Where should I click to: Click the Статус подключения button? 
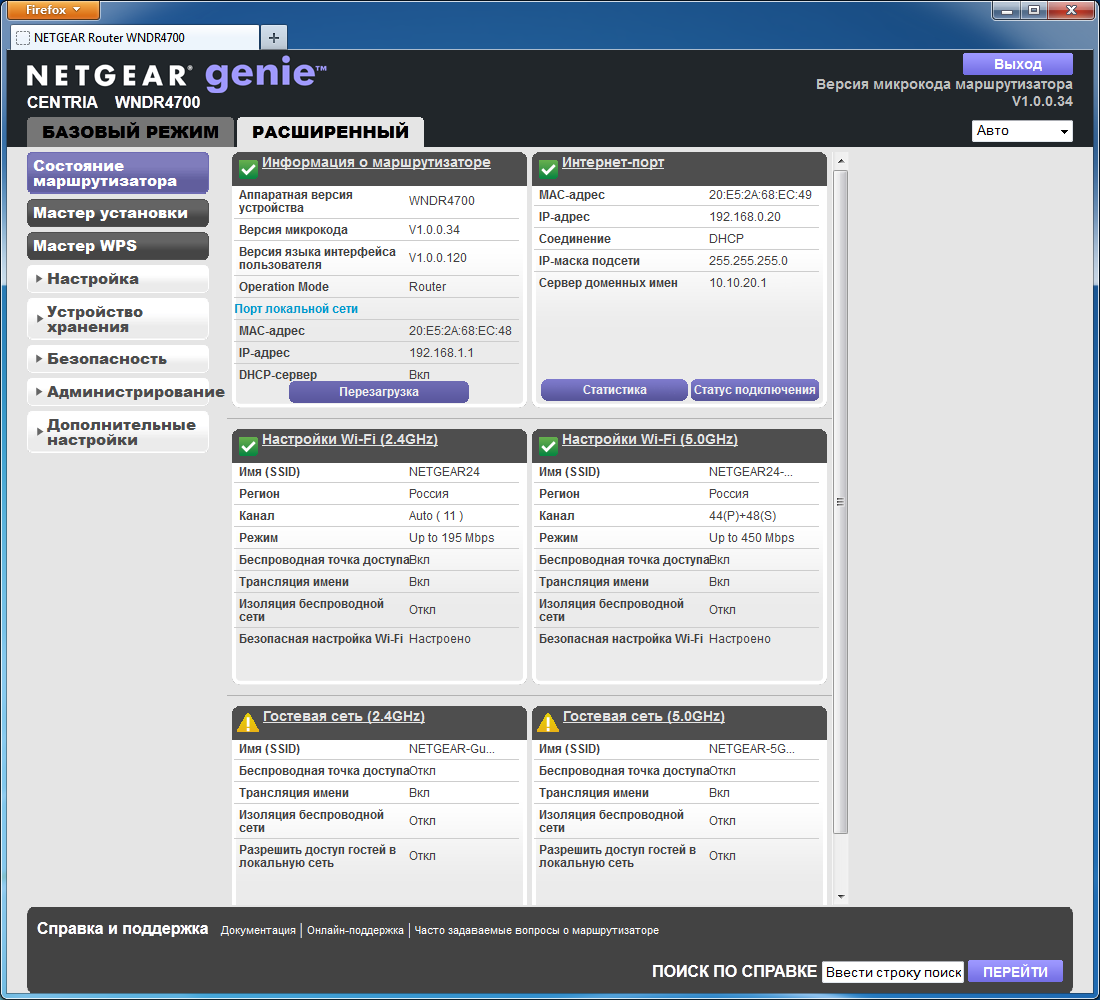pos(755,389)
